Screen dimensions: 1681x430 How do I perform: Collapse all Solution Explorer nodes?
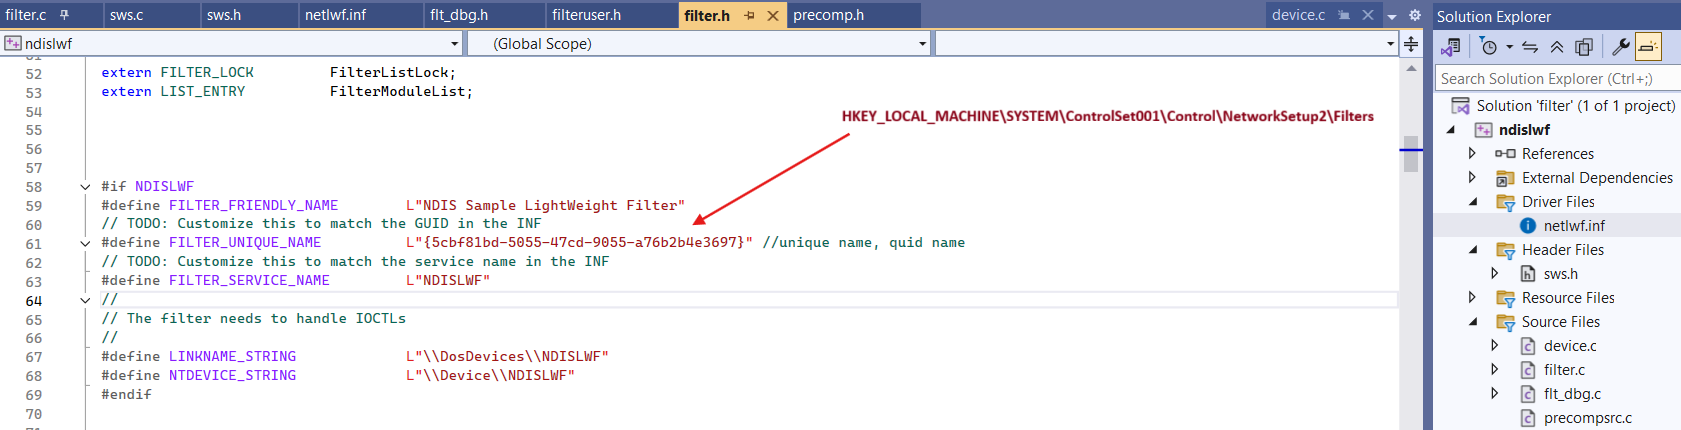1557,46
